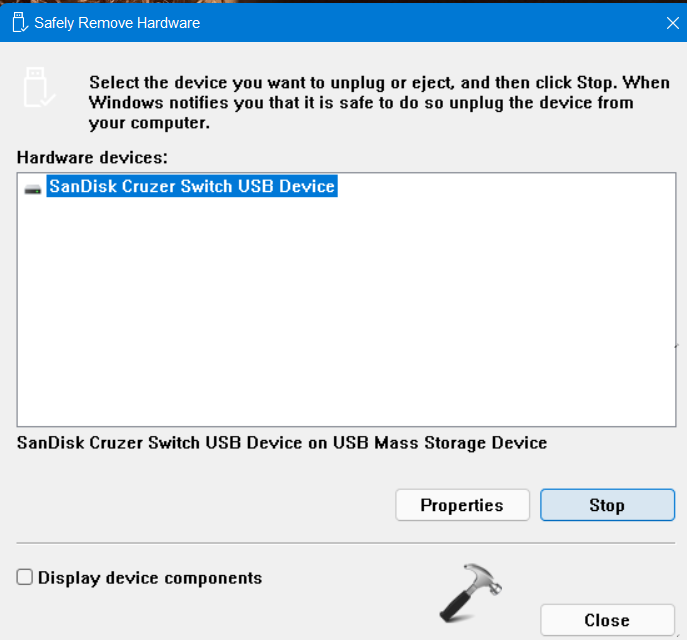Click the 'Hardware devices:' label
Image resolution: width=687 pixels, height=640 pixels.
pos(92,157)
